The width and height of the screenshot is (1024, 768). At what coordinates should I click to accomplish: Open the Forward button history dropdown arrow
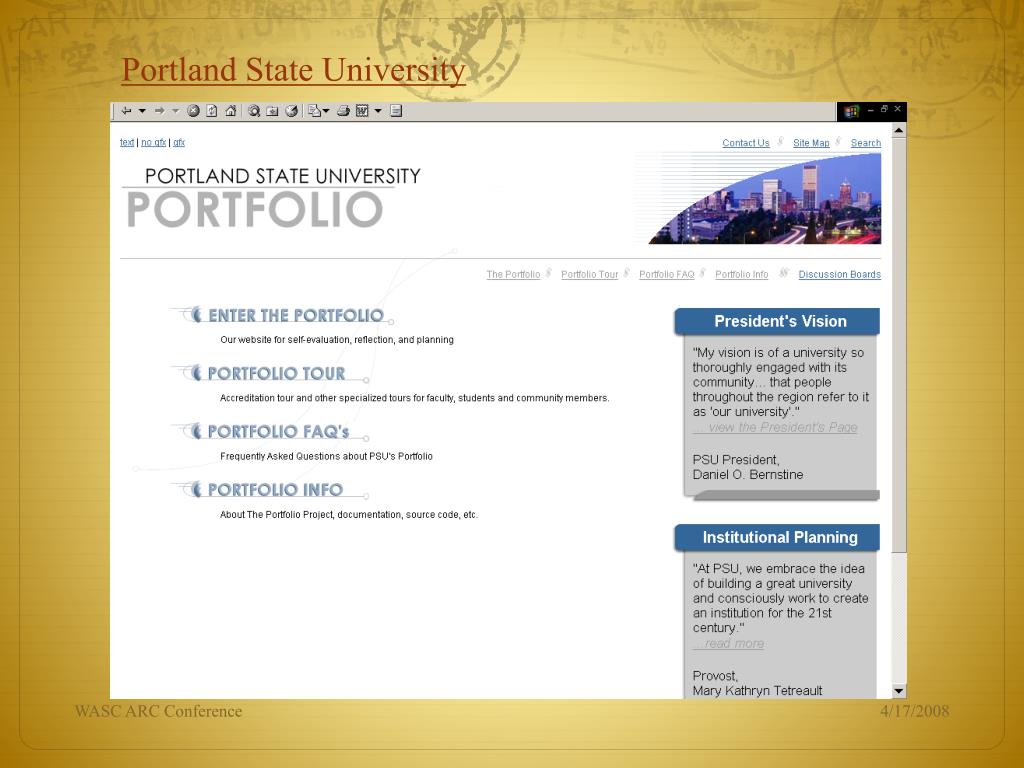[x=176, y=111]
